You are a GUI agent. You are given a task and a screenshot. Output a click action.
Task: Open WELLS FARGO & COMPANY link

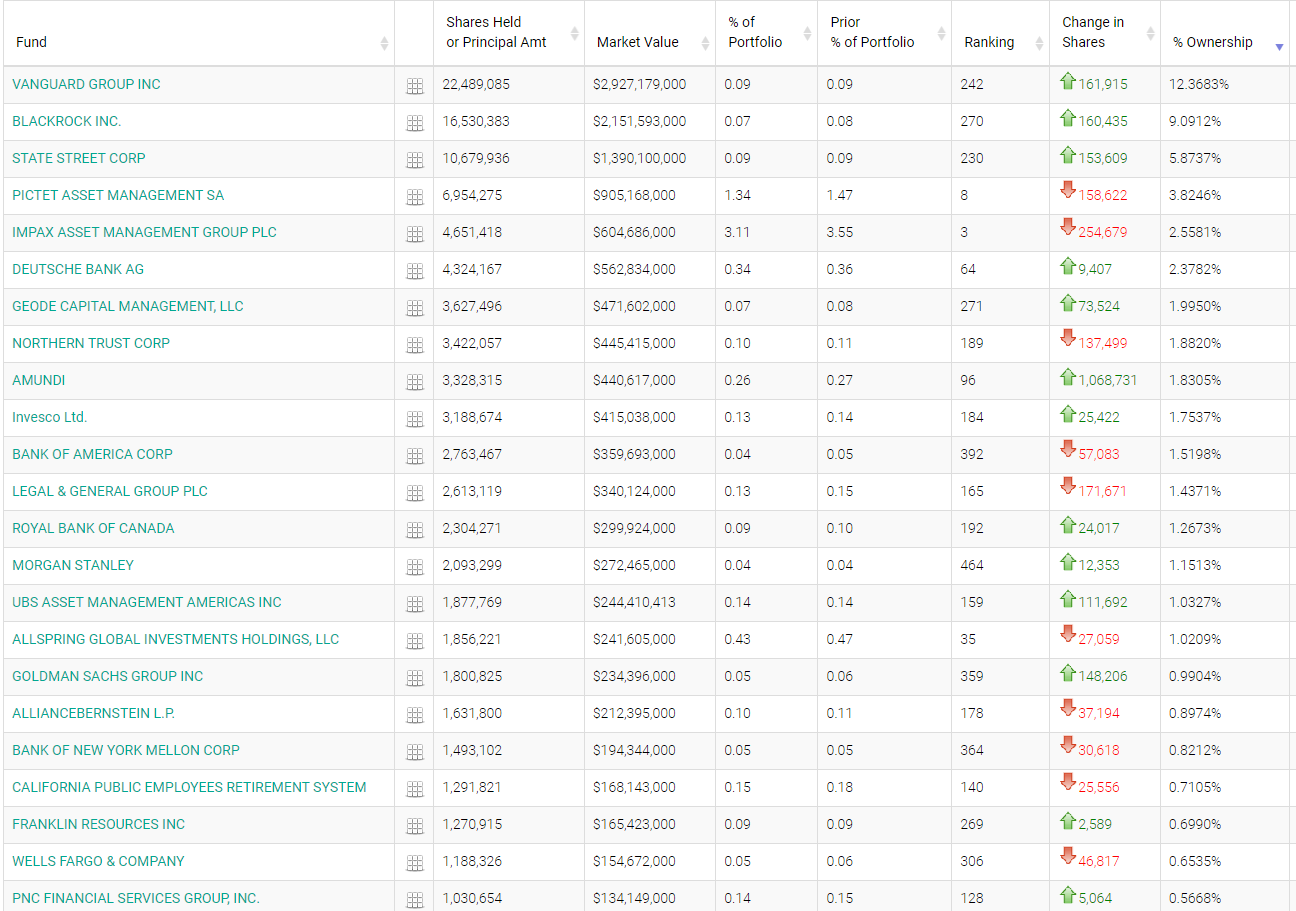(98, 861)
